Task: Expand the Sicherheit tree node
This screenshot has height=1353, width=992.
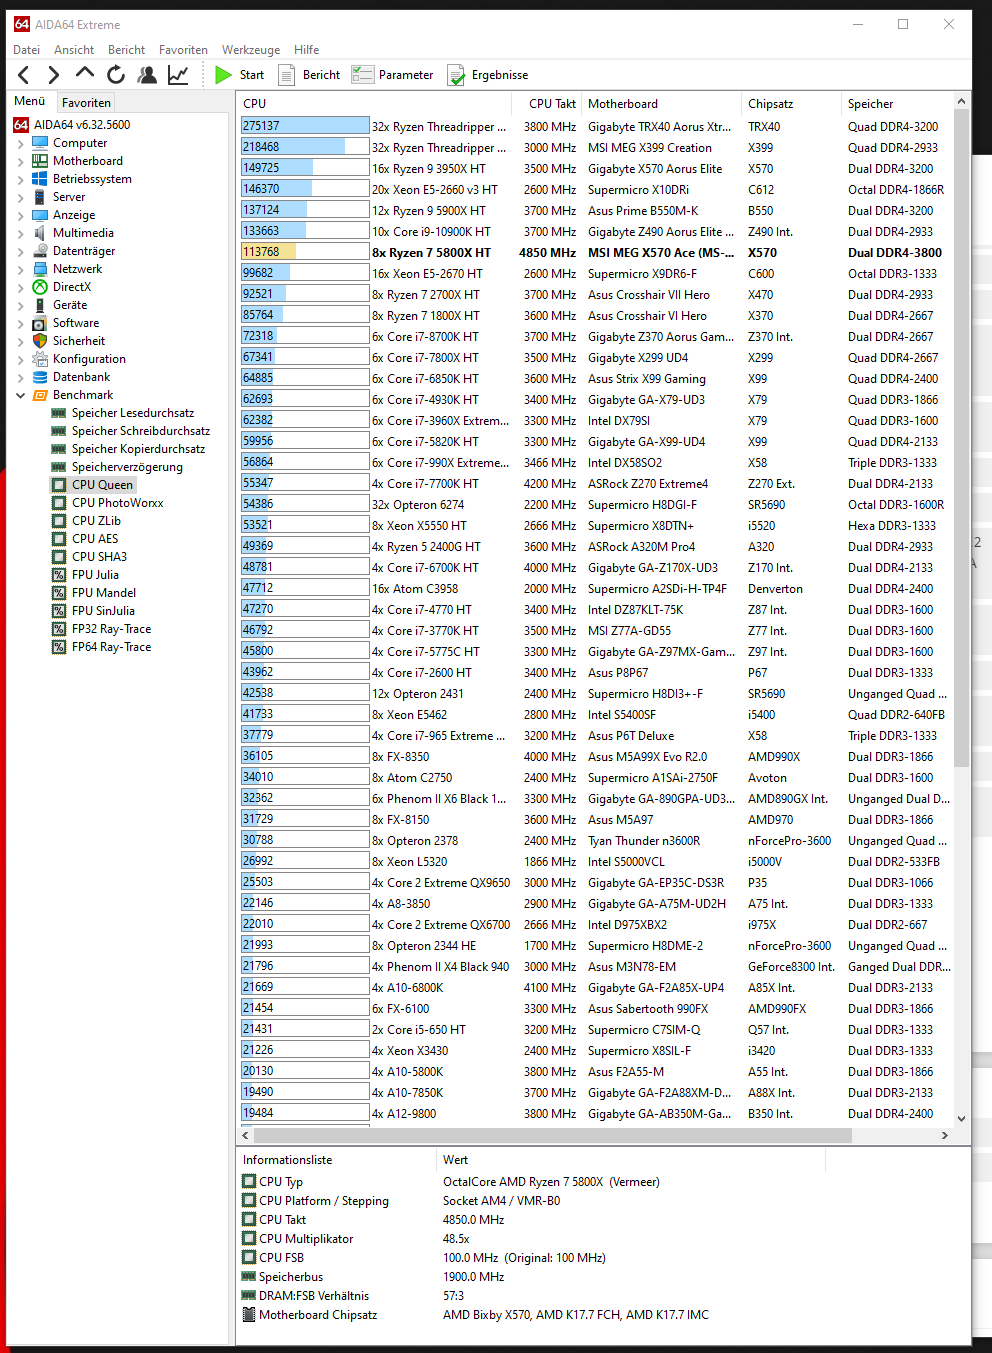Action: pyautogui.click(x=20, y=341)
